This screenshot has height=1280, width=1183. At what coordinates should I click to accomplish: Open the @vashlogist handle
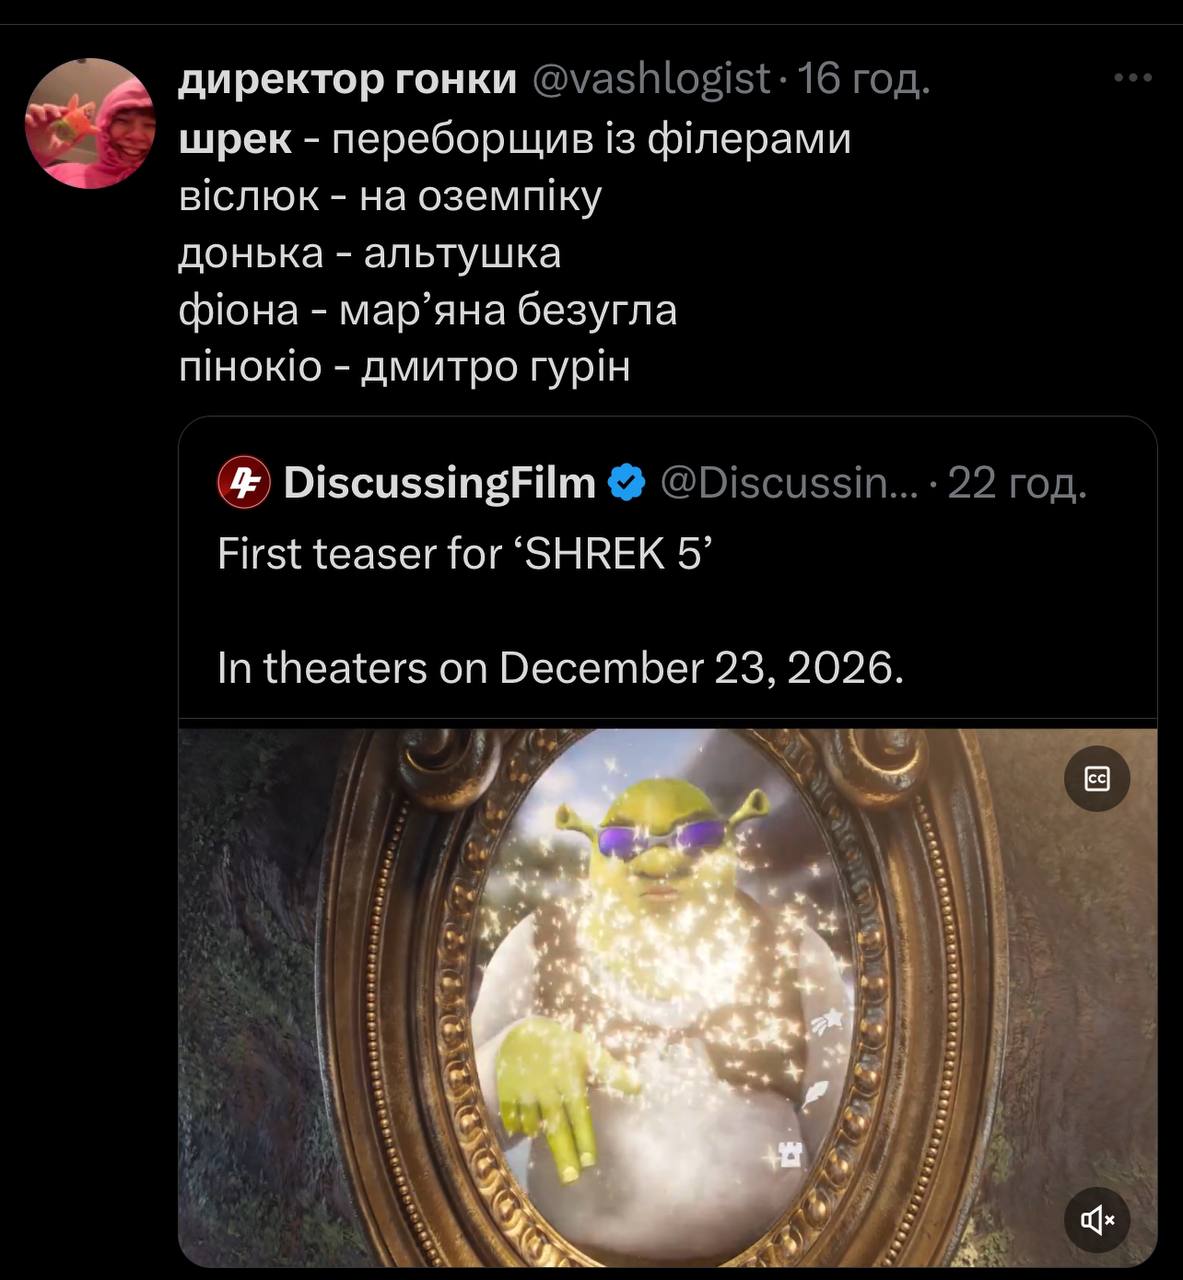651,78
